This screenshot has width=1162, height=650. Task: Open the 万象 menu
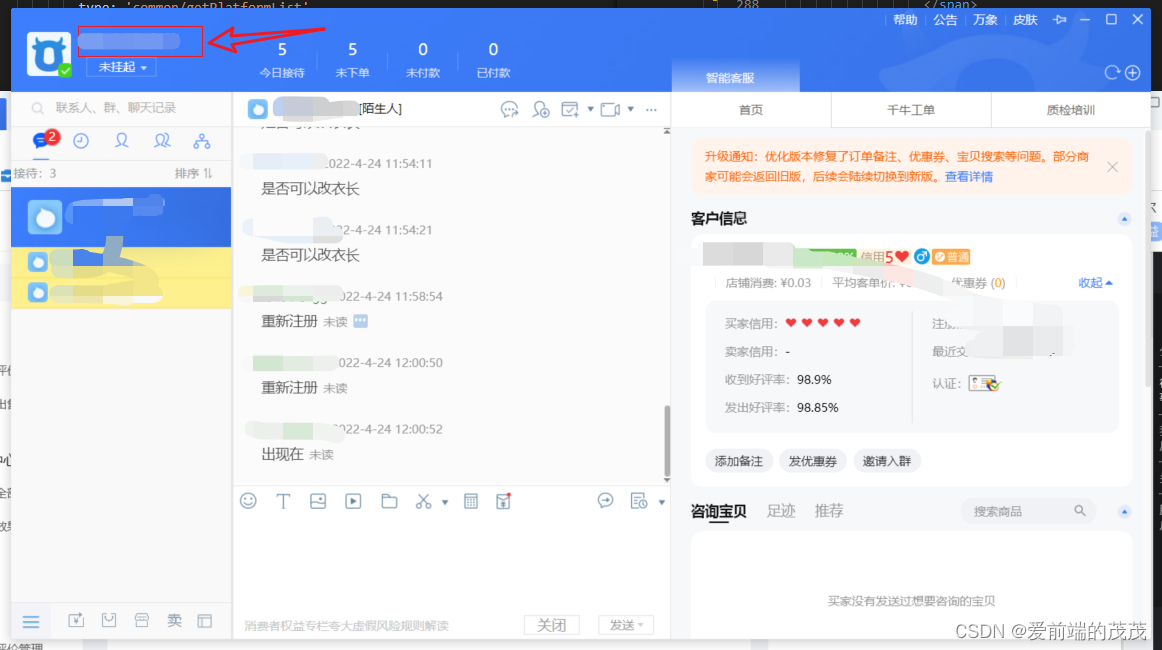tap(985, 20)
